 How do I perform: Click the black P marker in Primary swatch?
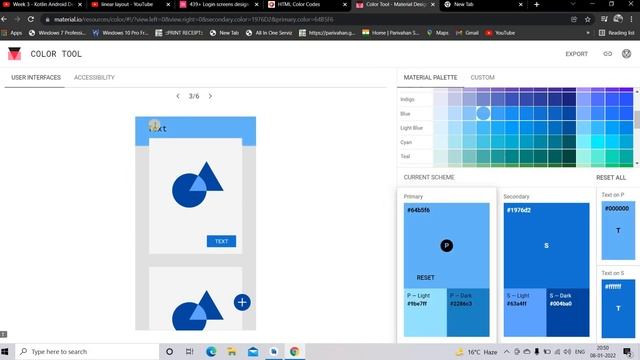[x=447, y=245]
